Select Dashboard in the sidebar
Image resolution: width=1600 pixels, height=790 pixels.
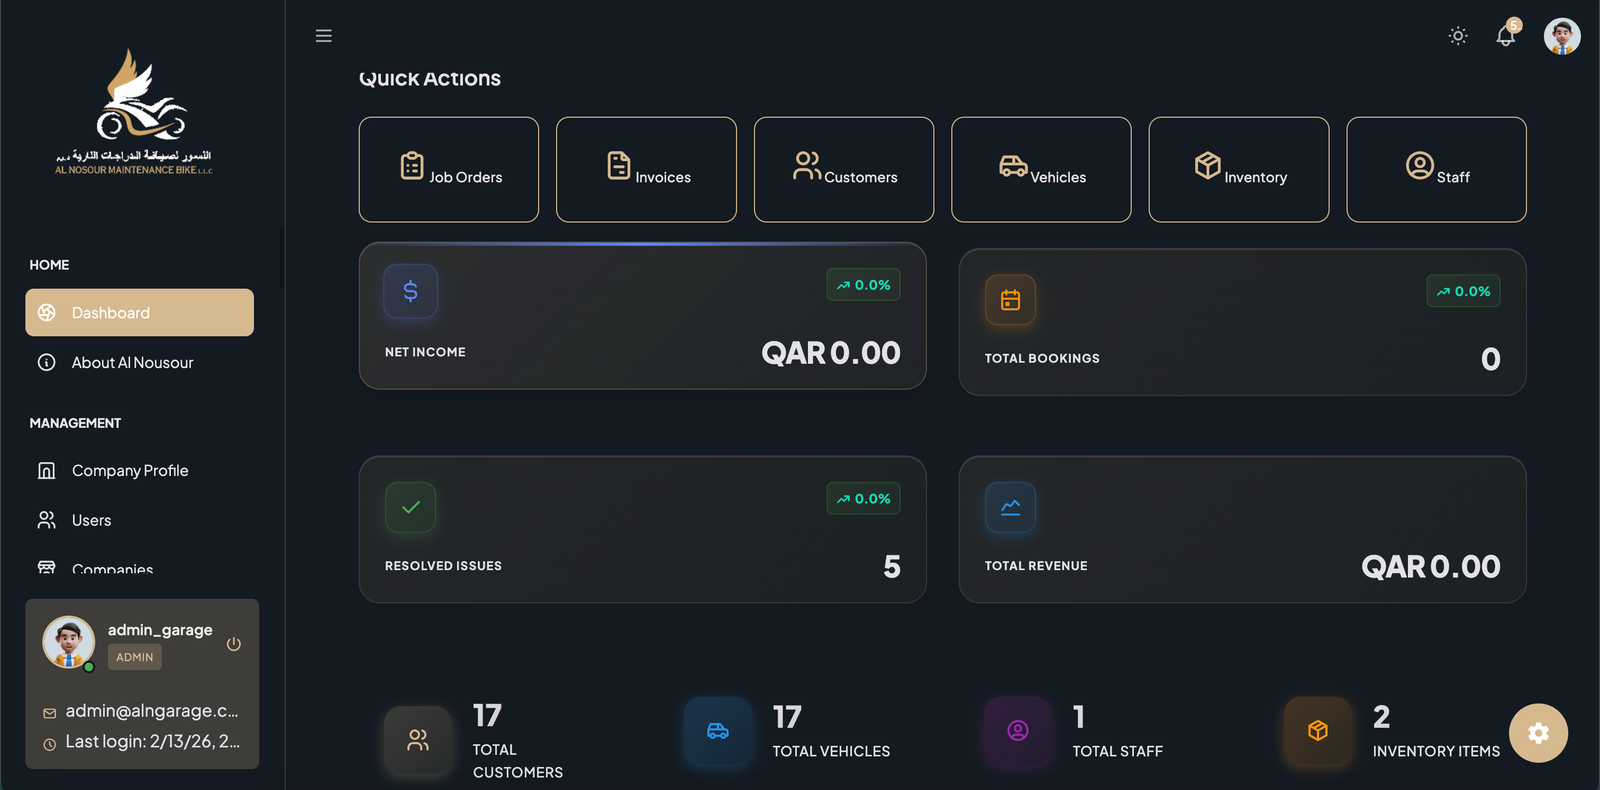pos(139,313)
